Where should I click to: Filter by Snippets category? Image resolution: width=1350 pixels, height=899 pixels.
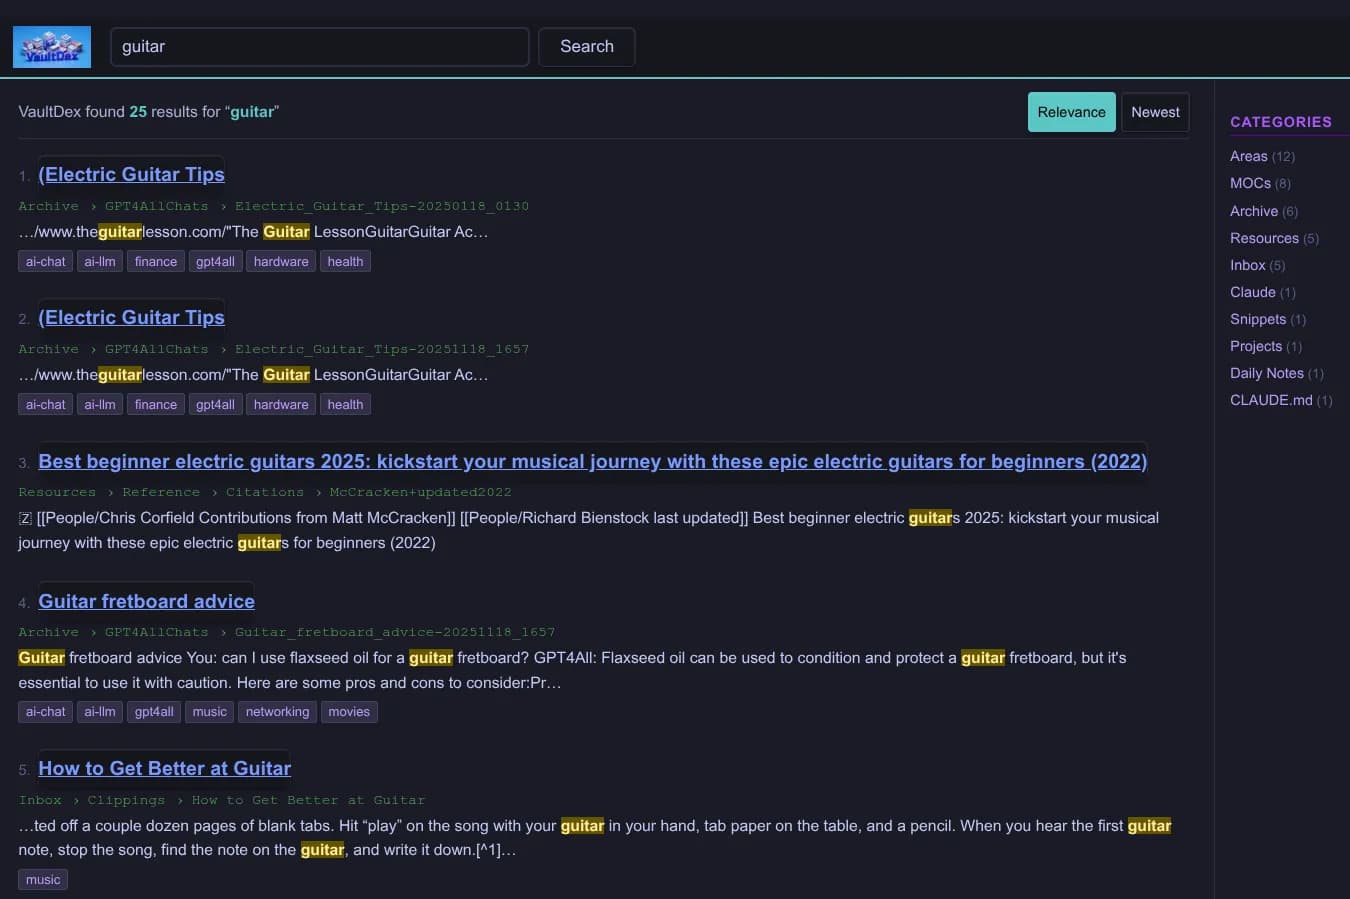tap(1268, 319)
